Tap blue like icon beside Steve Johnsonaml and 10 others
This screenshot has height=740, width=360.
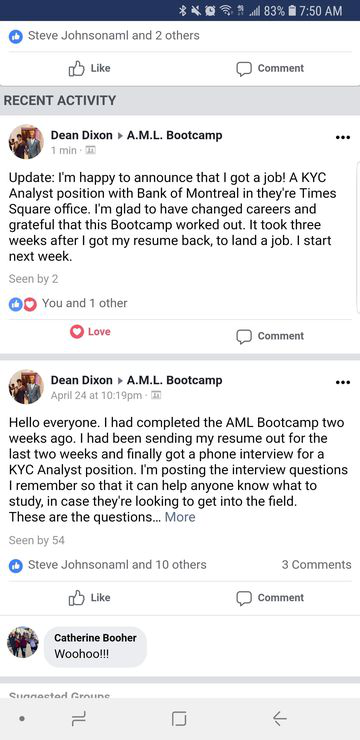pos(16,565)
